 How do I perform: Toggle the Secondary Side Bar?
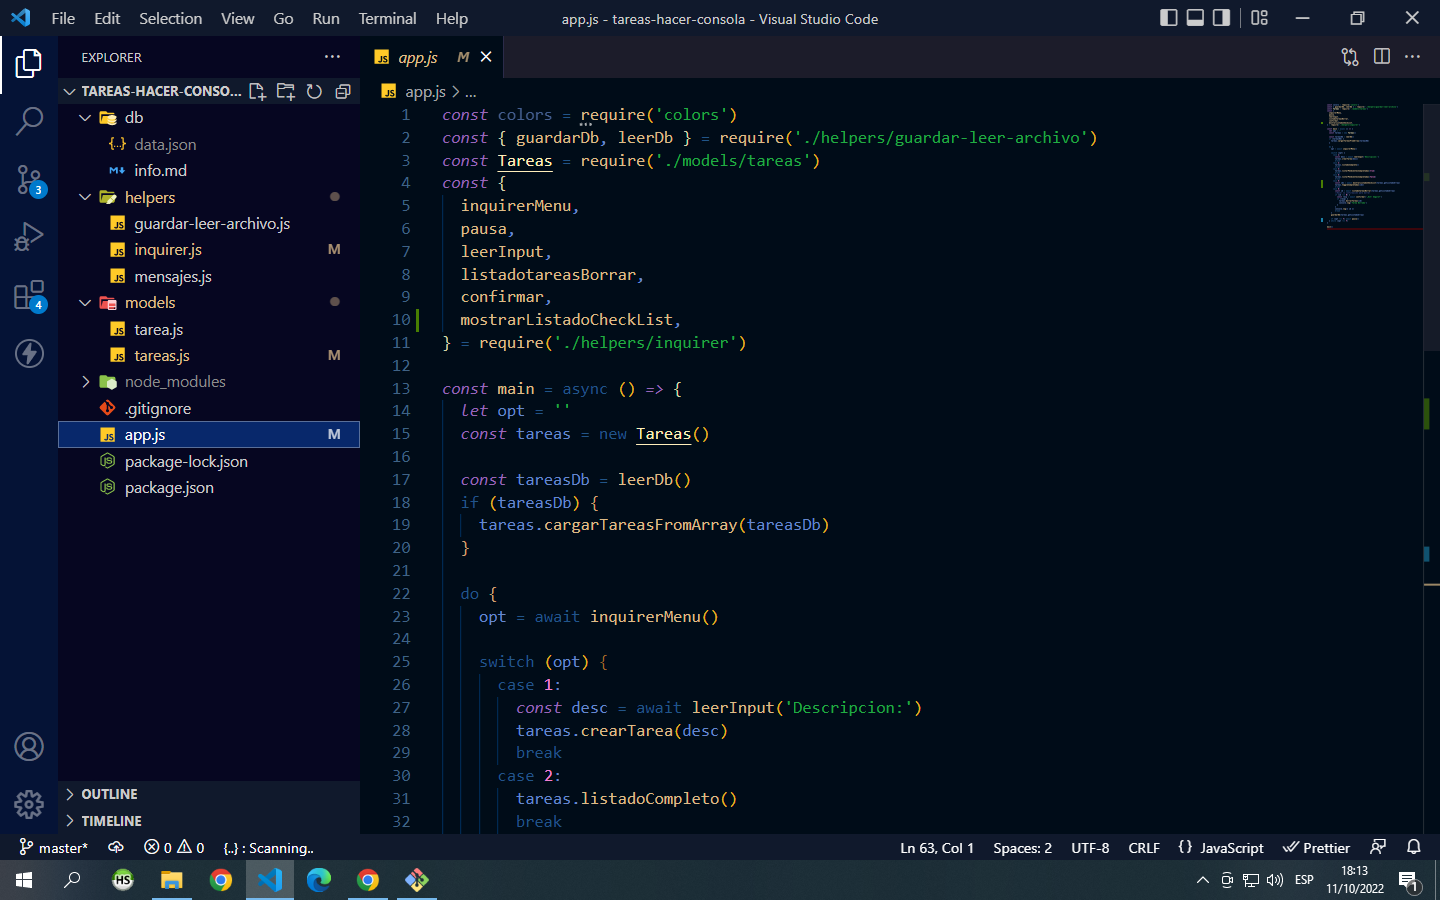pyautogui.click(x=1223, y=17)
